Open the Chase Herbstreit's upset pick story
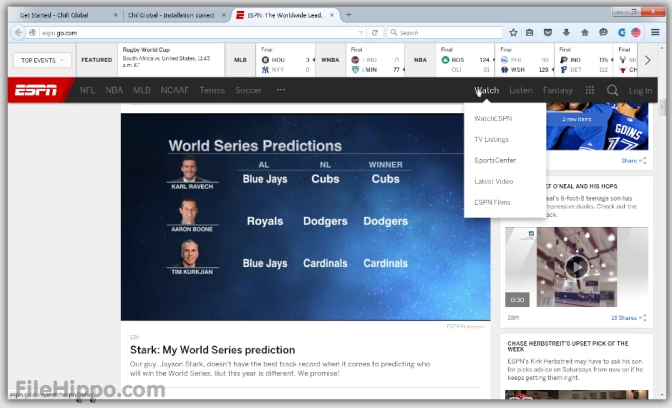Image resolution: width=672 pixels, height=408 pixels. tap(568, 346)
